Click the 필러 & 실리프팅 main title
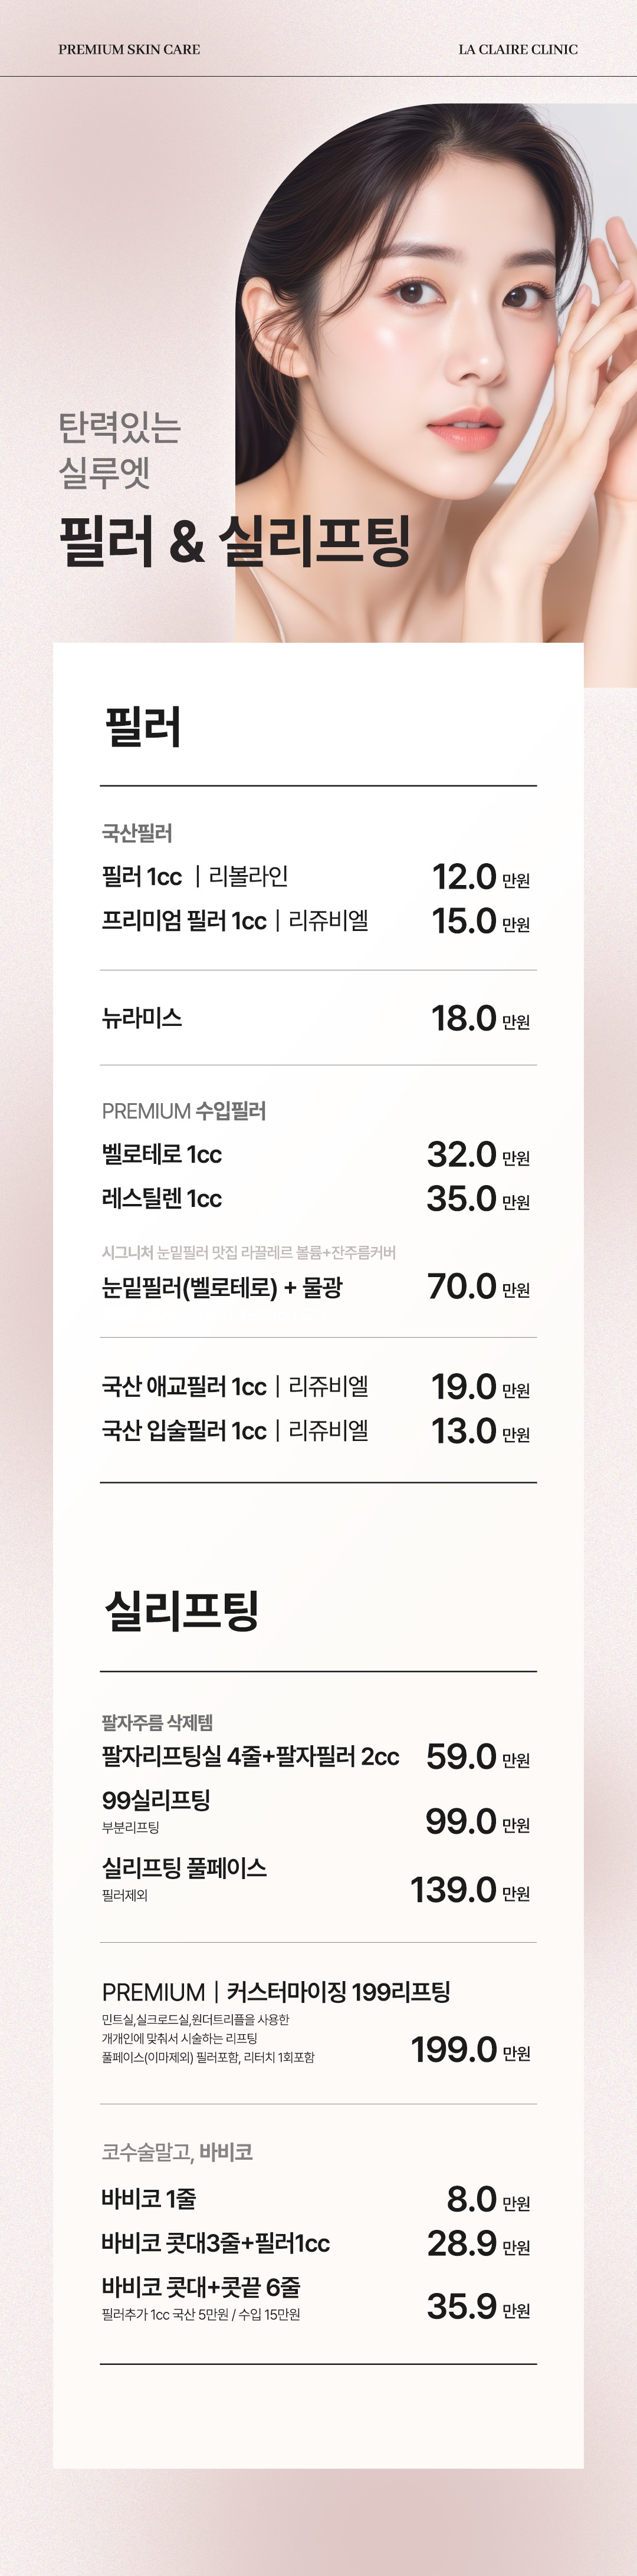The image size is (637, 2576). coord(234,541)
